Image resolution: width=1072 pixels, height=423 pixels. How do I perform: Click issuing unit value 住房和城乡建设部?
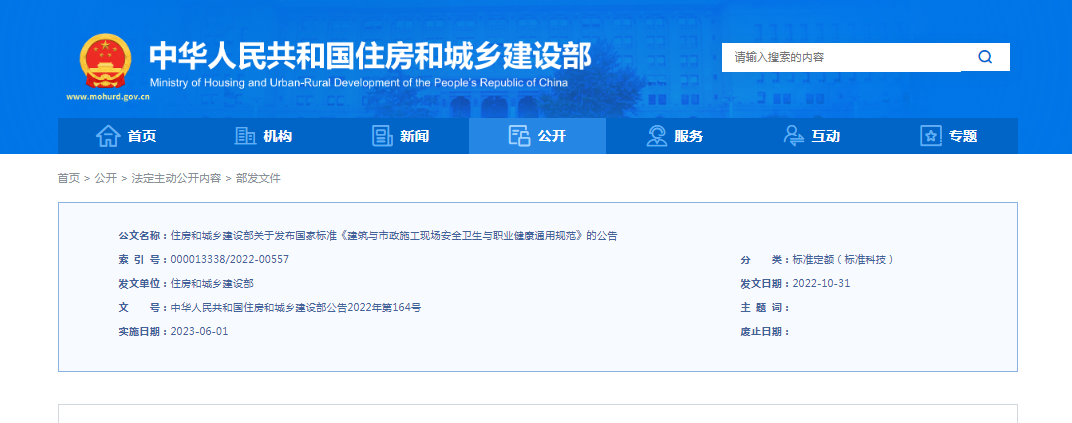[212, 284]
